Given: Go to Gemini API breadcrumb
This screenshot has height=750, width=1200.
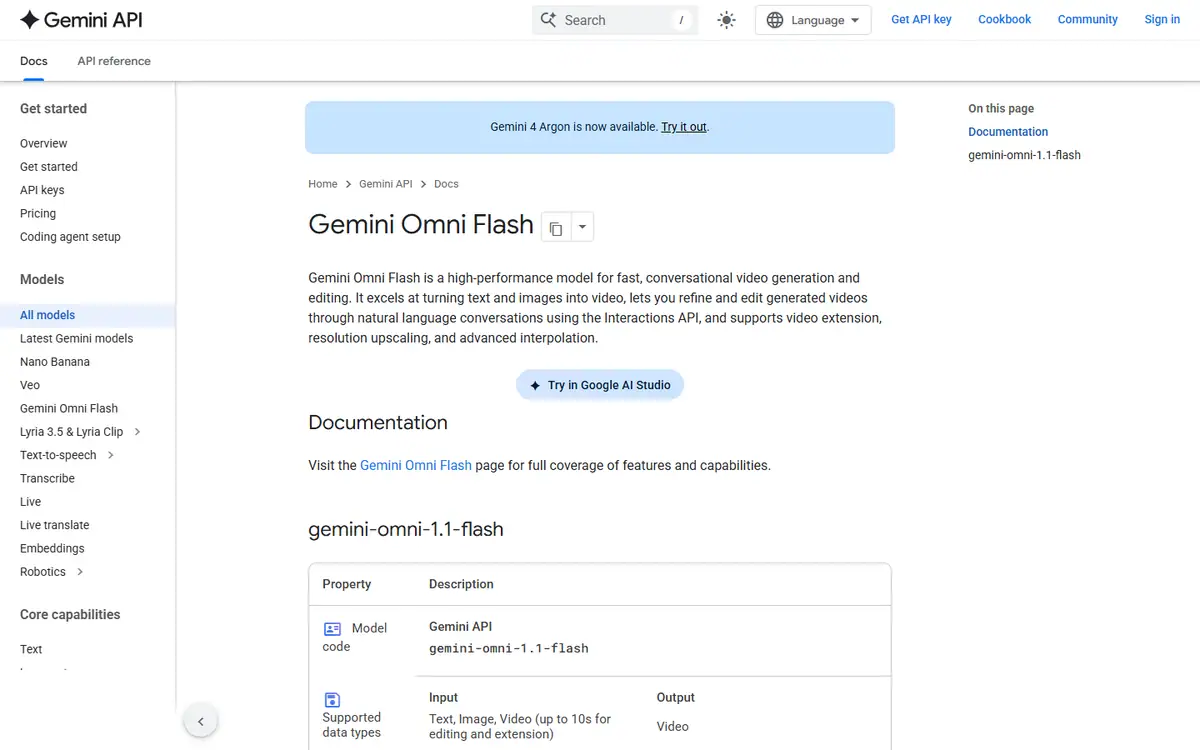Looking at the screenshot, I should tap(386, 184).
